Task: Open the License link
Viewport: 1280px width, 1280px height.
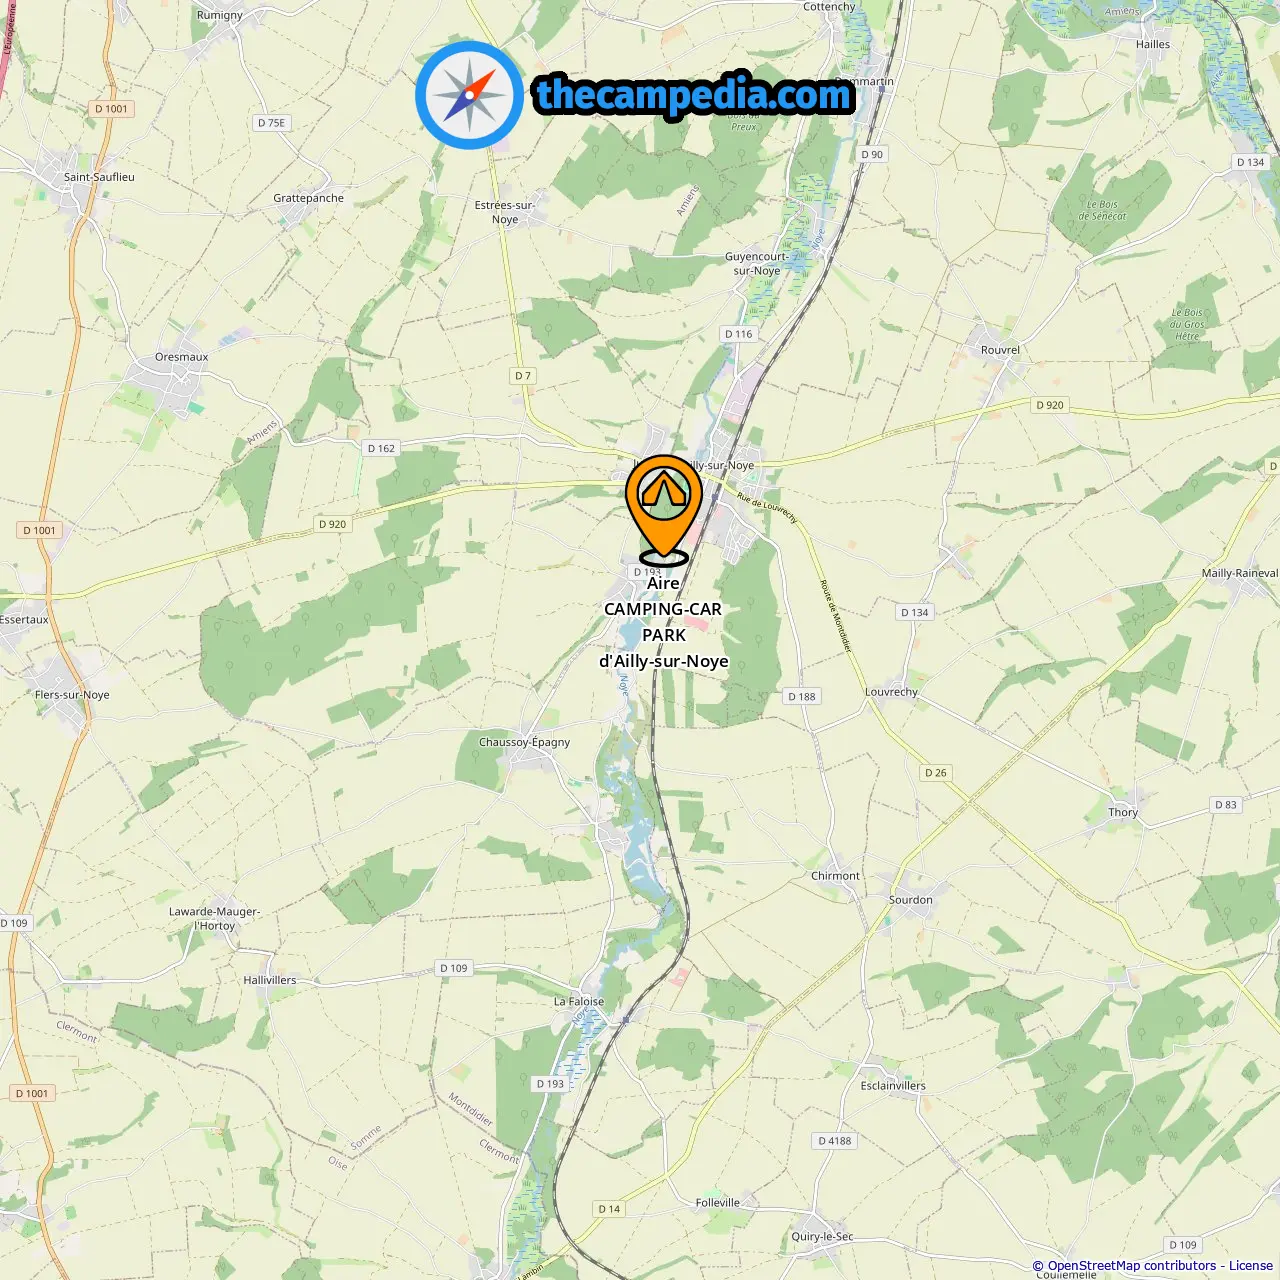Action: pyautogui.click(x=1251, y=1266)
